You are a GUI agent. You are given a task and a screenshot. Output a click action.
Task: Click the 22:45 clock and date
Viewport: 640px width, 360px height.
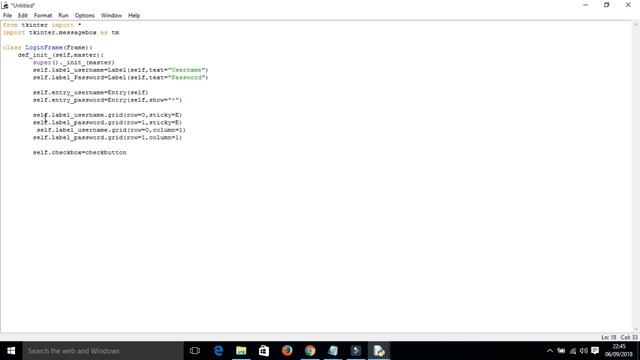click(x=619, y=351)
